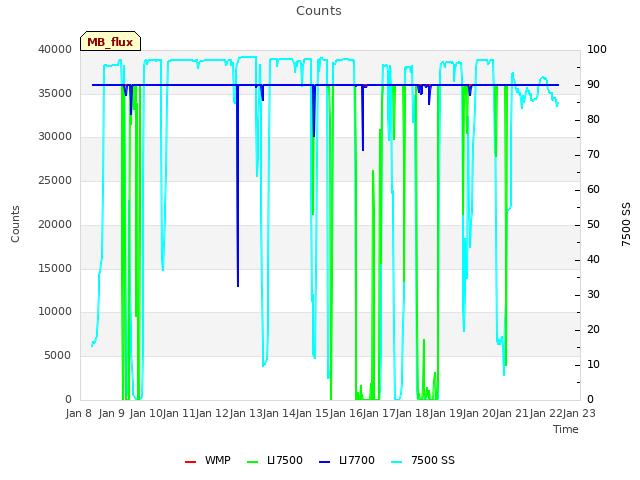The image size is (640, 480).
Task: Click the Jan 9 x-axis tick label
Action: pos(111,413)
